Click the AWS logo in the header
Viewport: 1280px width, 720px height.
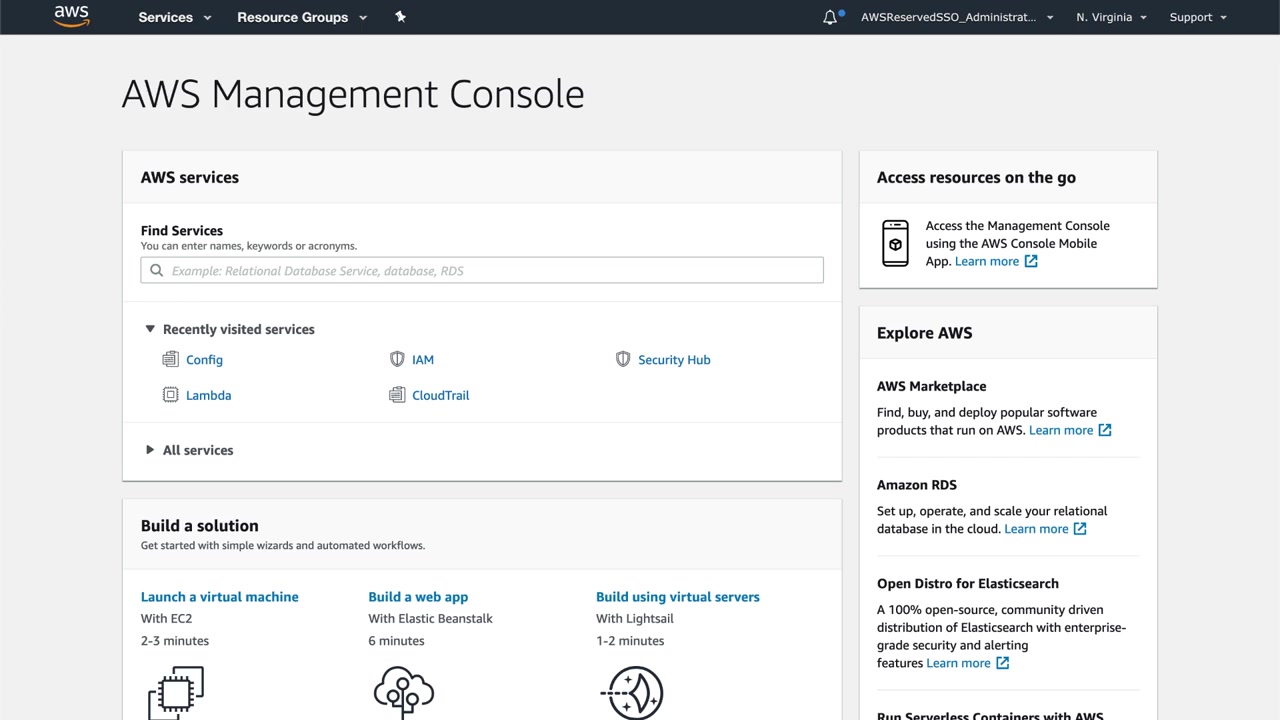(x=72, y=16)
